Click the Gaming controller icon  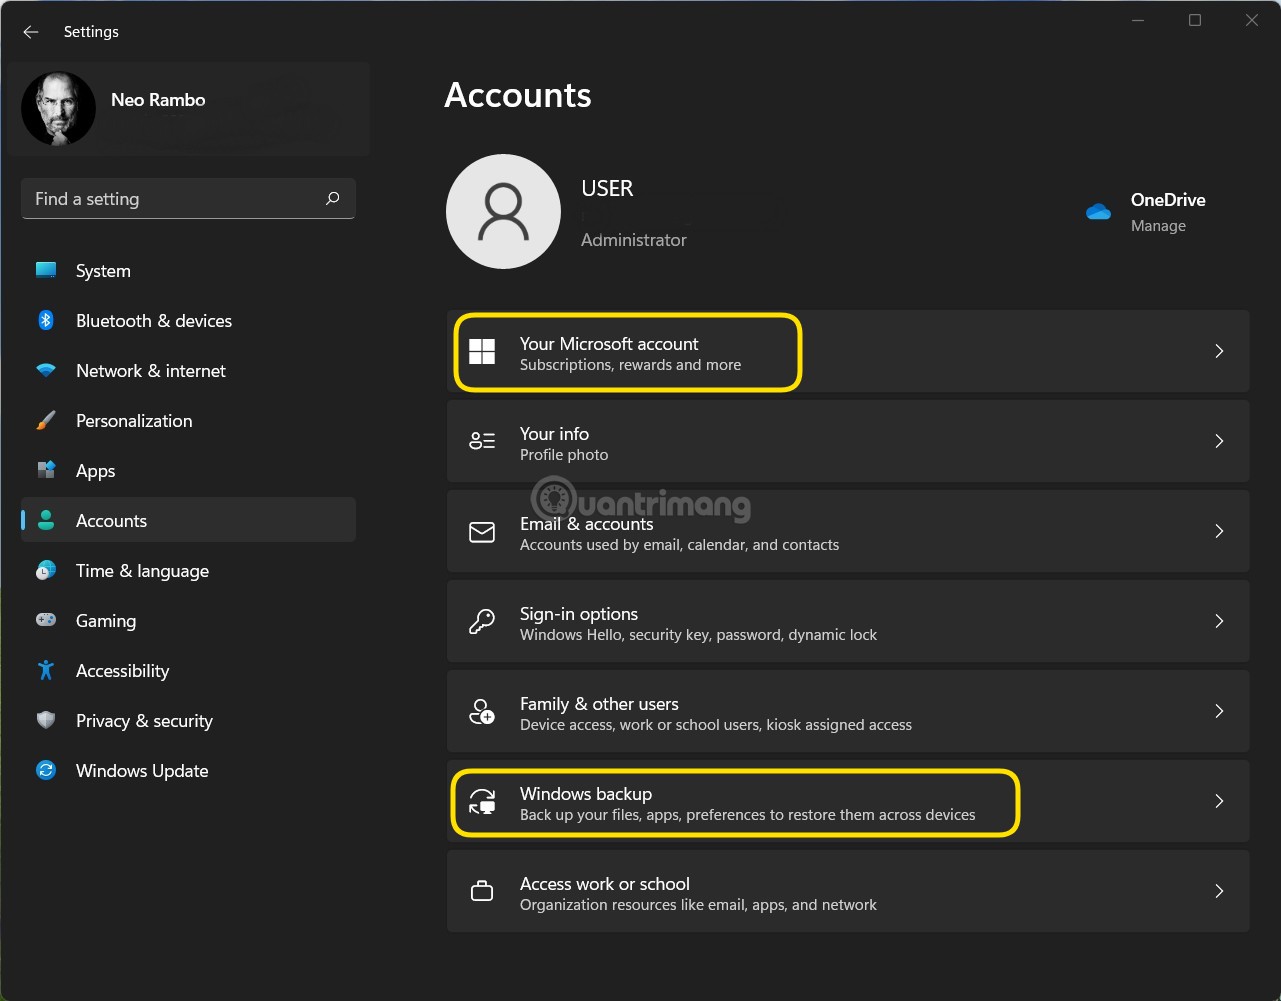click(46, 621)
